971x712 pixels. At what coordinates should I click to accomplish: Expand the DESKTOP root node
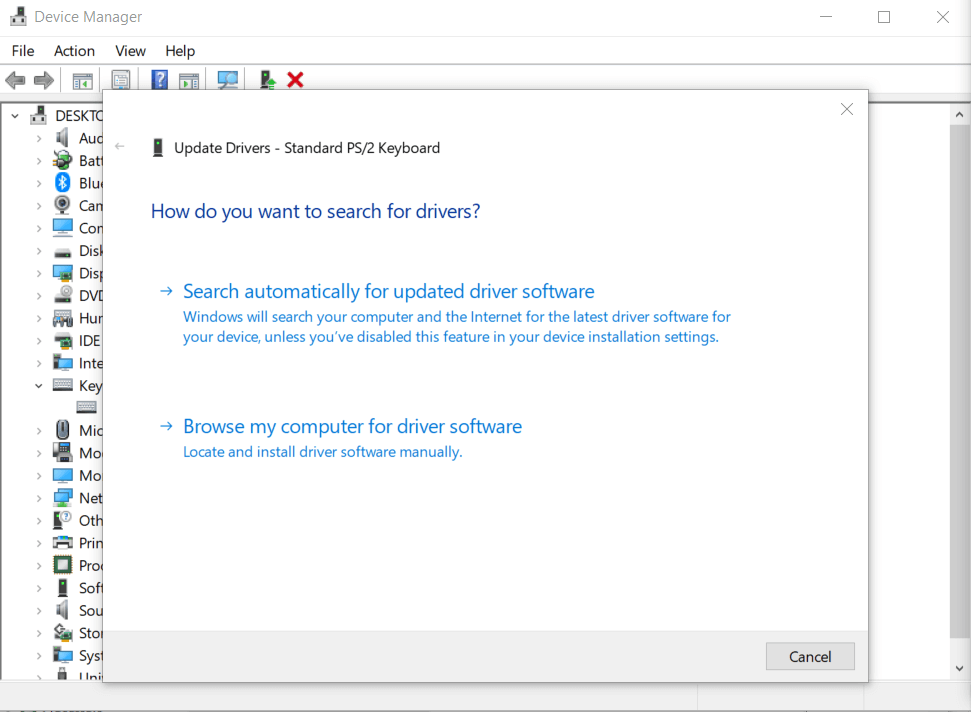click(14, 115)
